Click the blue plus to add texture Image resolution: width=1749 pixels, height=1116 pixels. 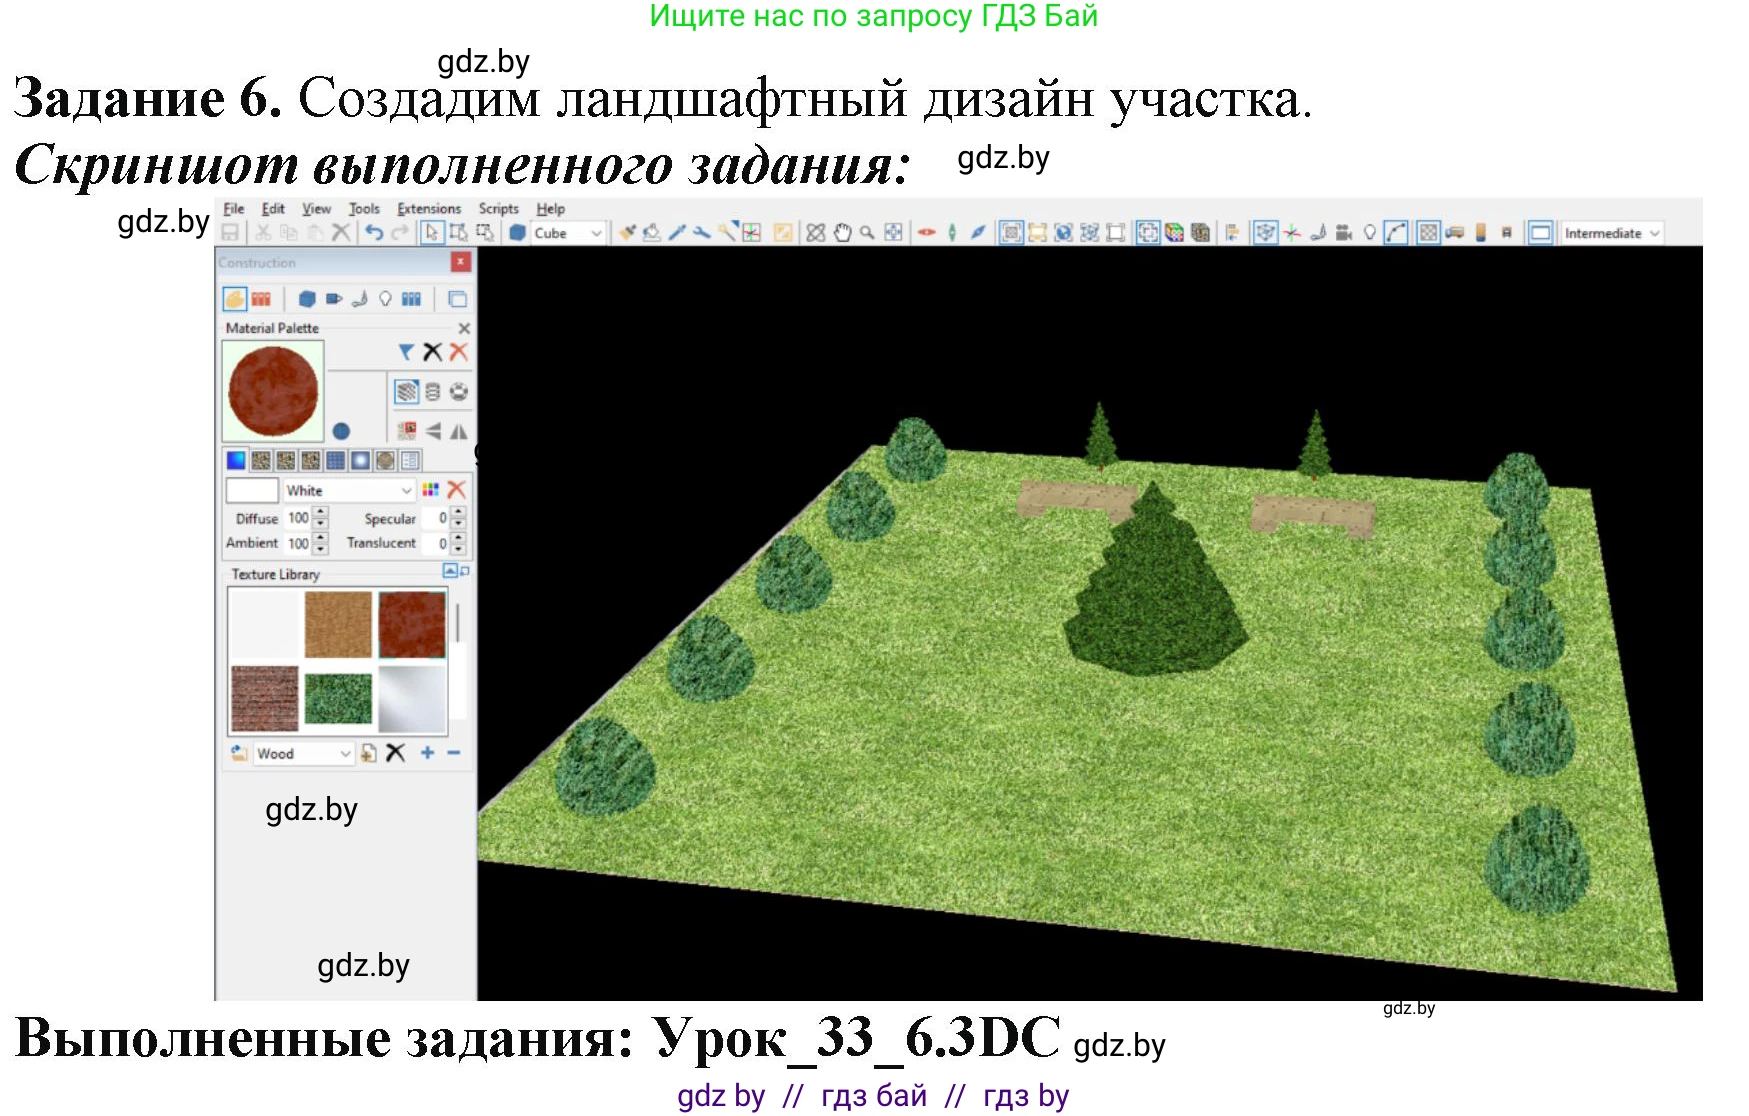[427, 753]
